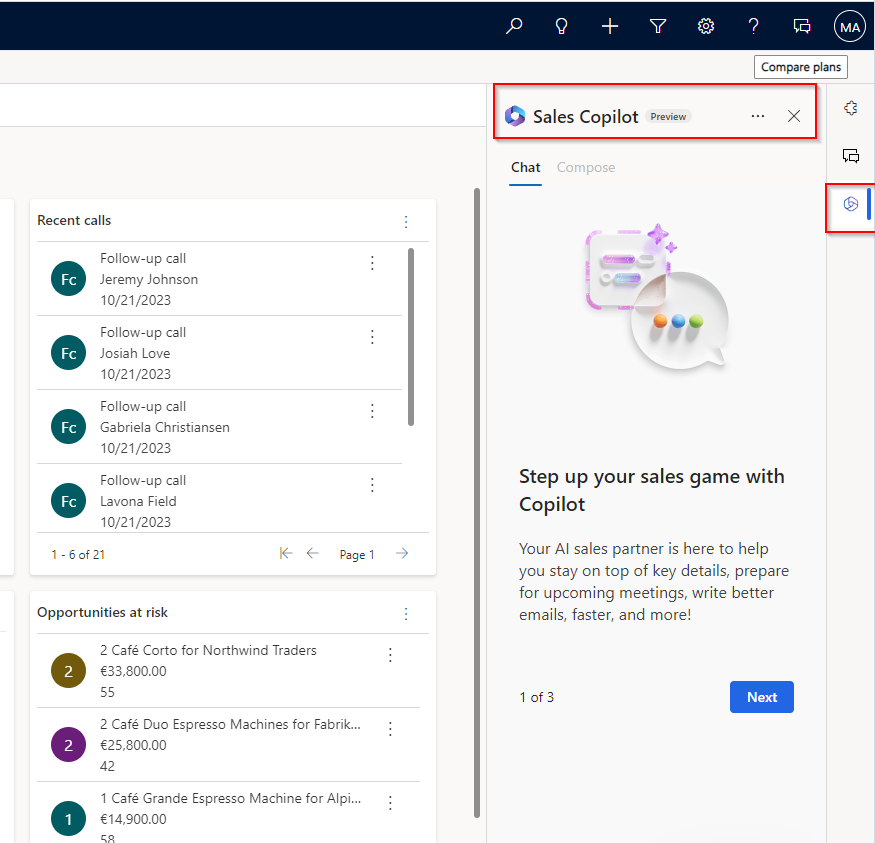The height and width of the screenshot is (843, 875).
Task: Select the Chat tab
Action: click(526, 167)
